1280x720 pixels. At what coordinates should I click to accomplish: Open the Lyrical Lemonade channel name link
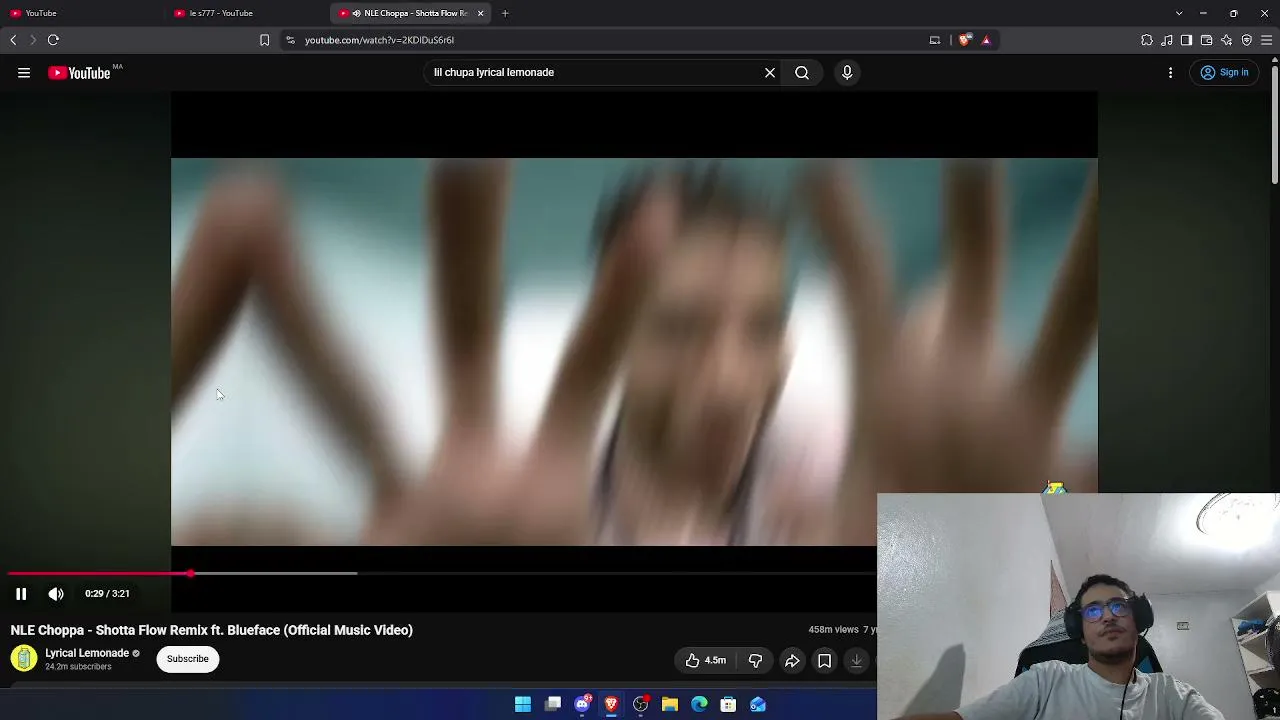click(87, 653)
